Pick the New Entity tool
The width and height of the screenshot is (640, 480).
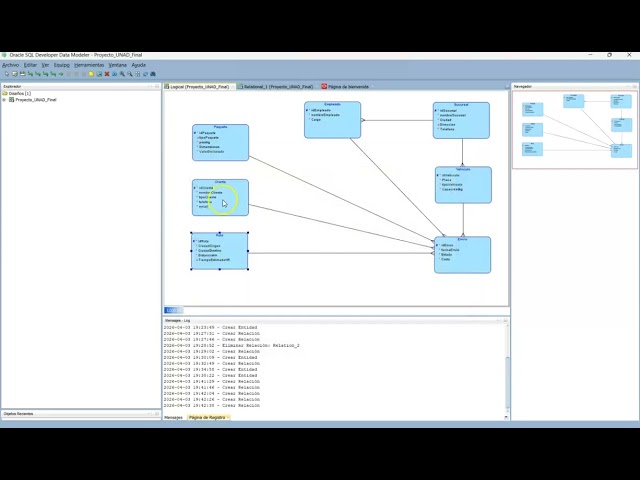(x=15, y=74)
